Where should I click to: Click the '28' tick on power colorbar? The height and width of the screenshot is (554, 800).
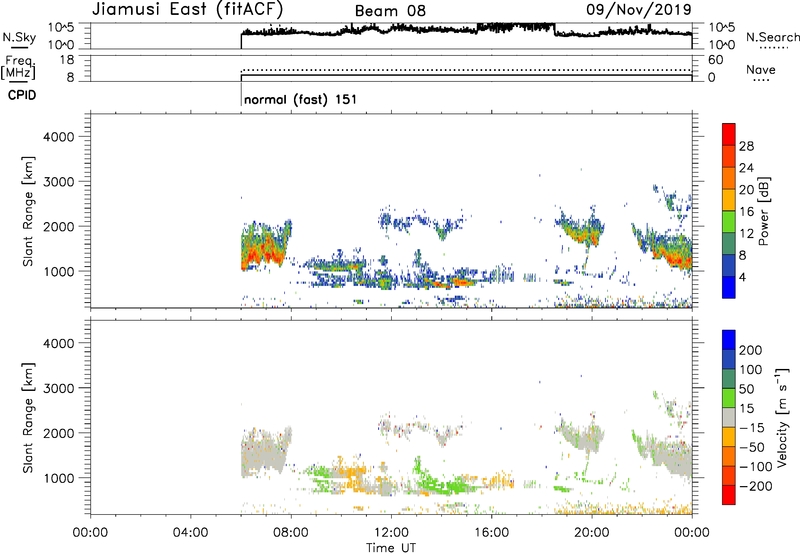click(x=746, y=146)
